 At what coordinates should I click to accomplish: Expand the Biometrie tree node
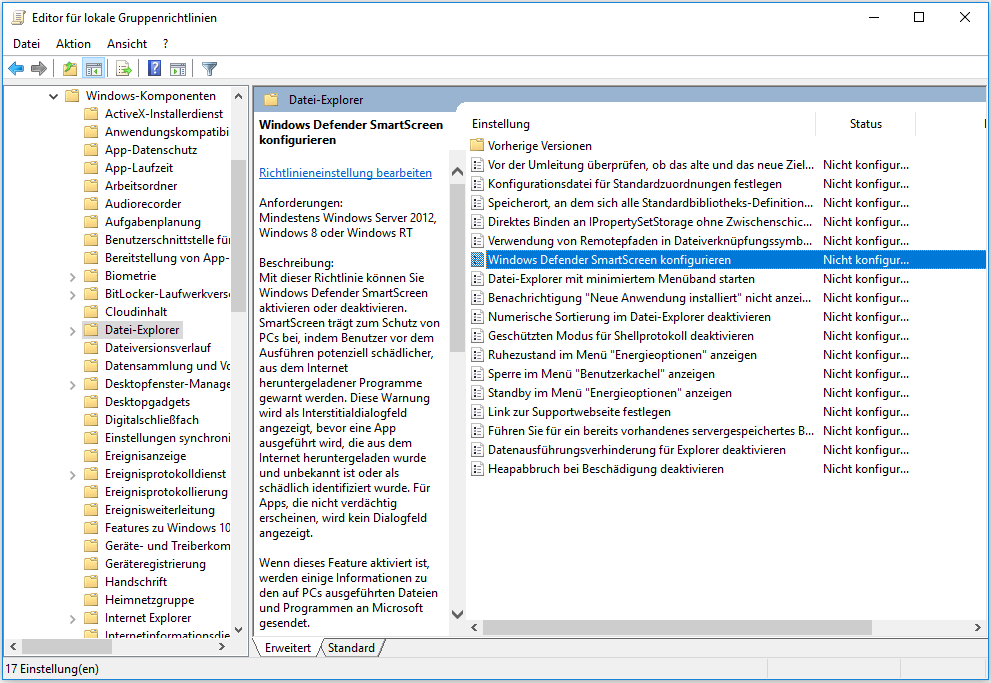72,277
